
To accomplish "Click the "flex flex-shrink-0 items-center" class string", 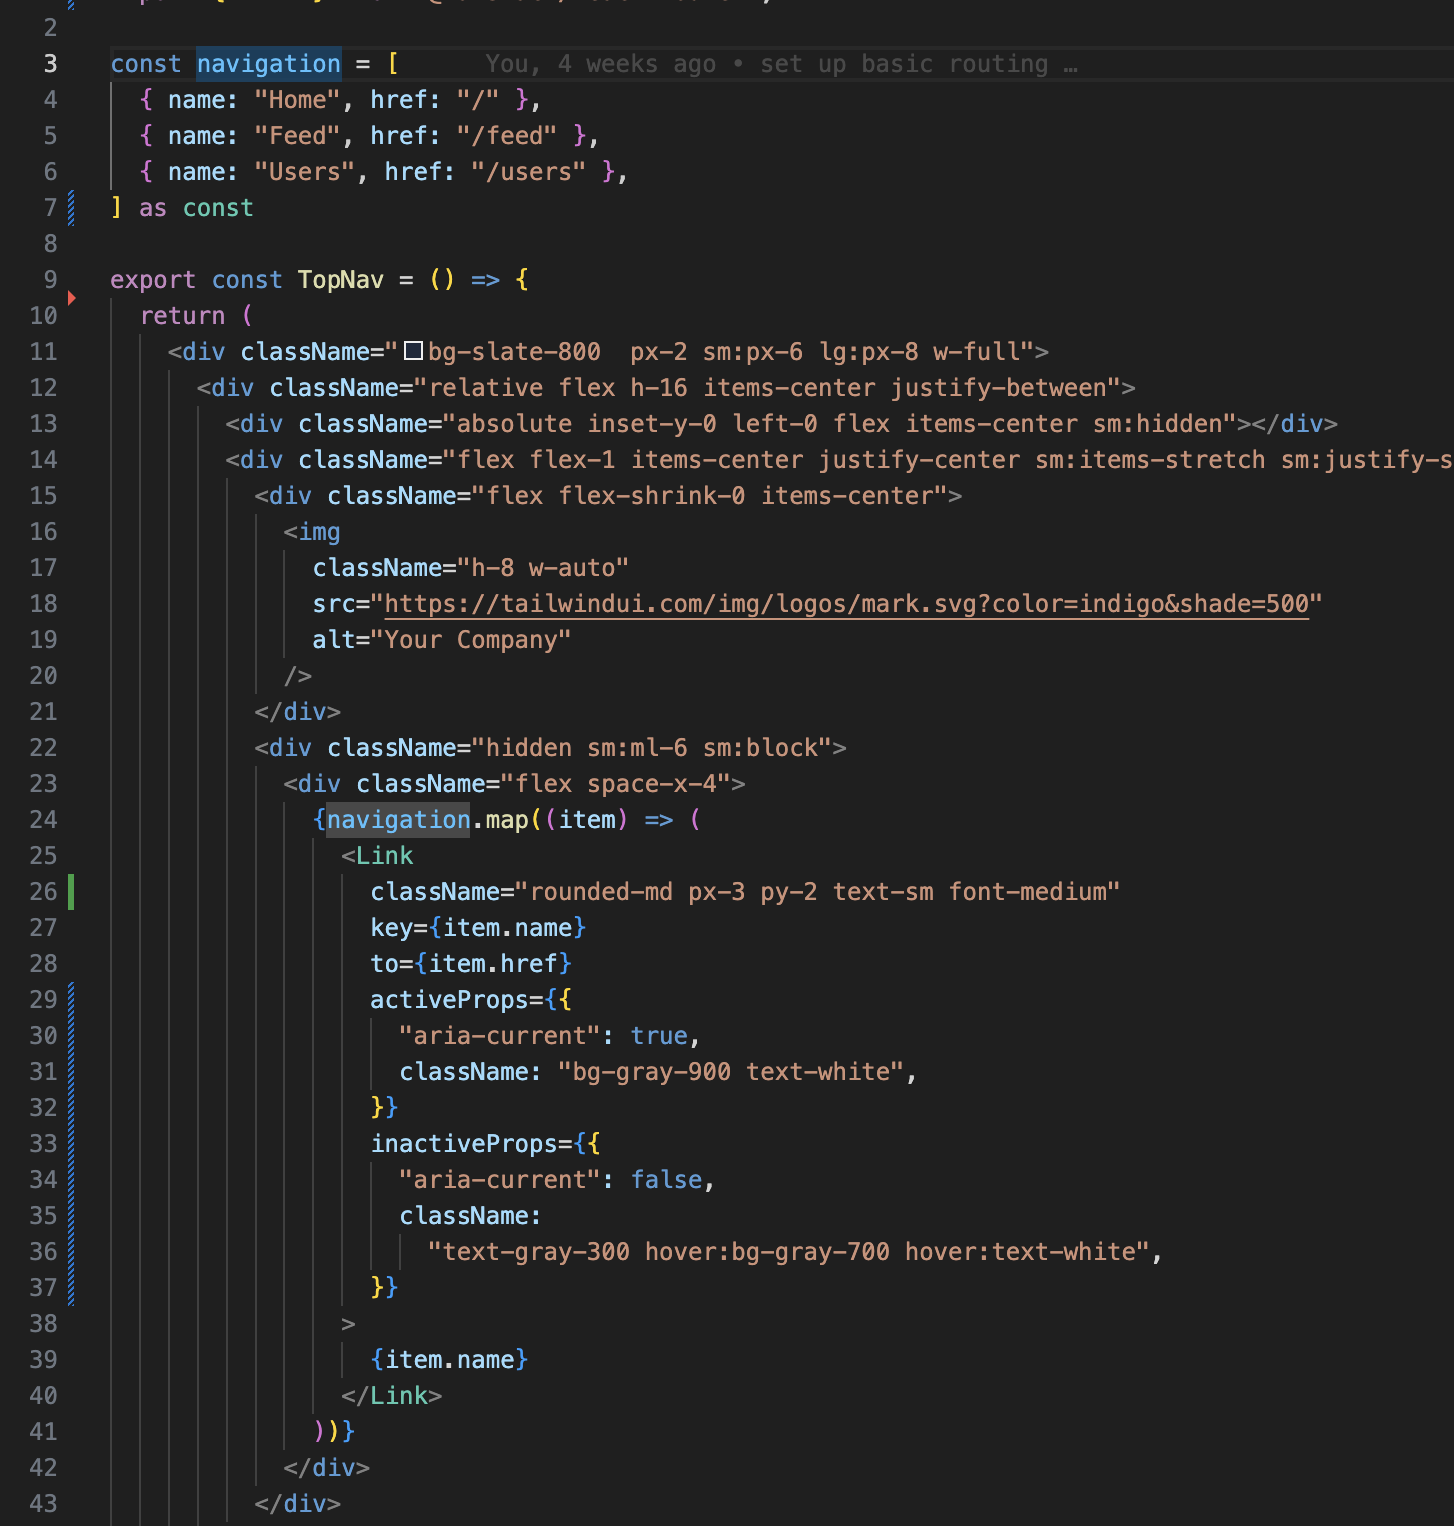I will (709, 496).
